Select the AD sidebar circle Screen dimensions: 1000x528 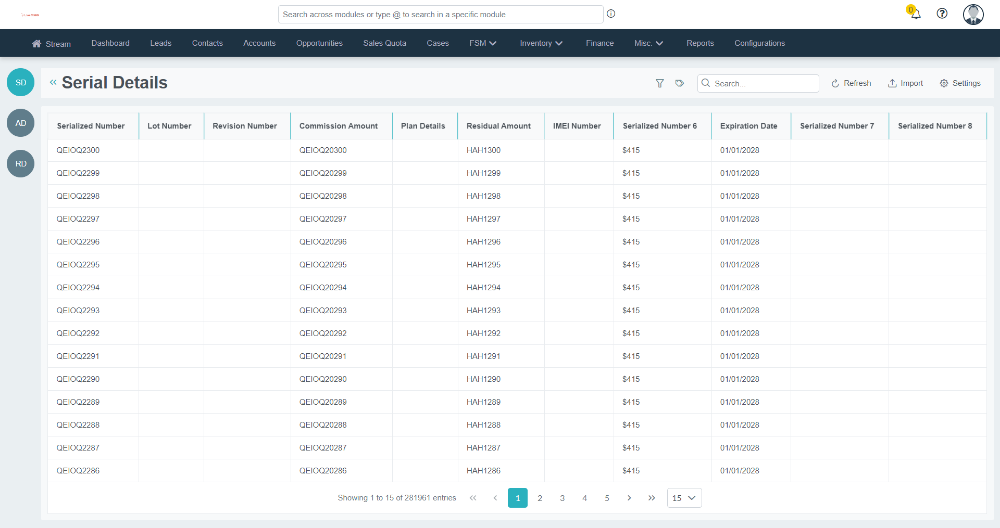pyautogui.click(x=20, y=123)
